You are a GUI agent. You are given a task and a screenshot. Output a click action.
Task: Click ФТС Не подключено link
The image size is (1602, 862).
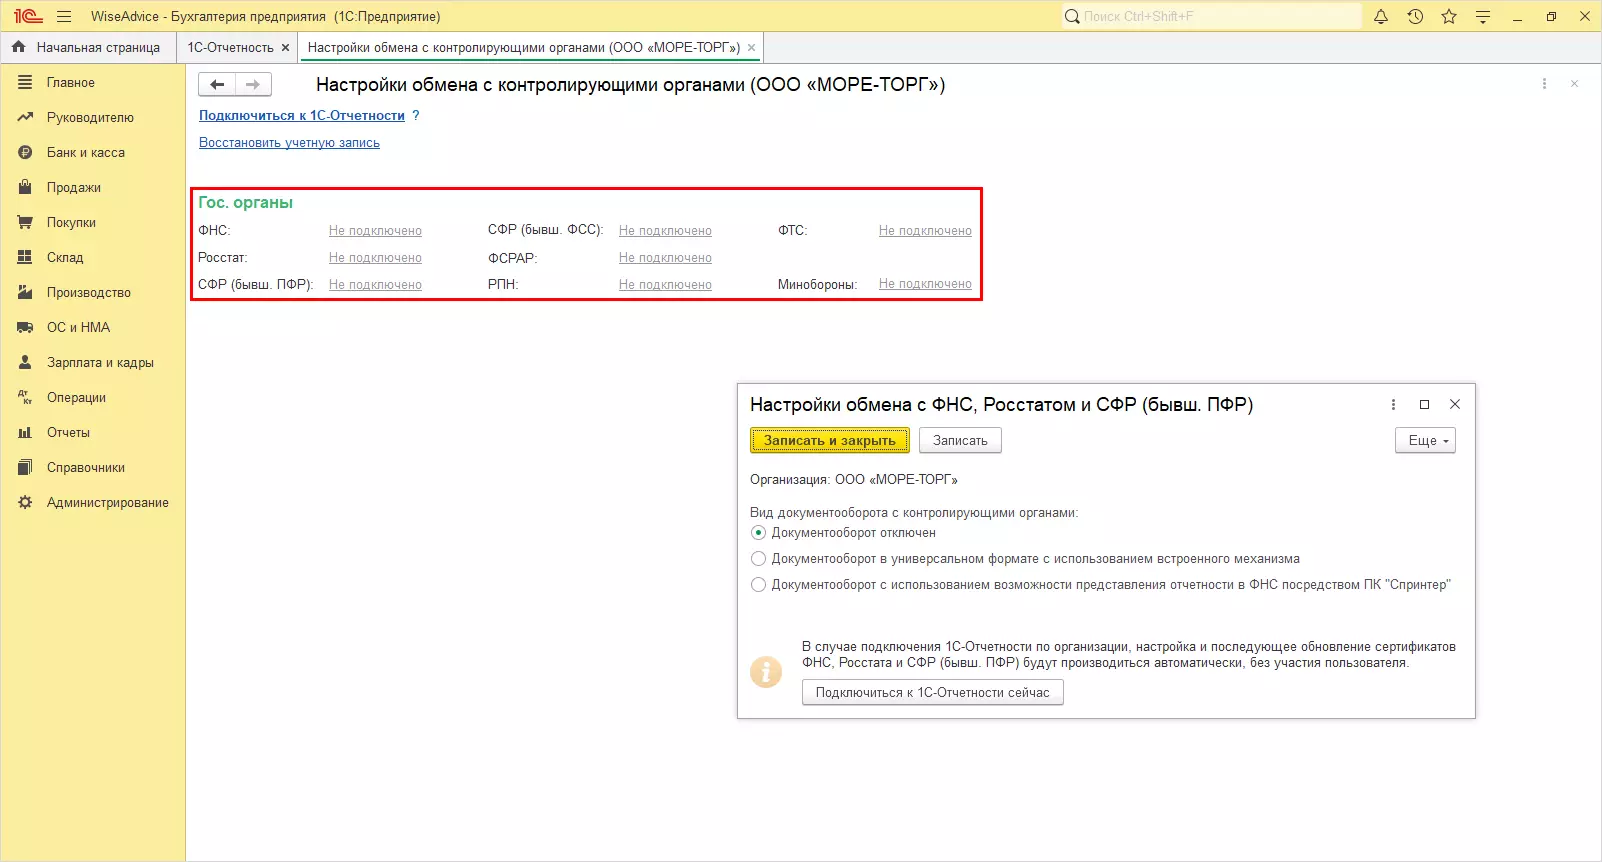(x=925, y=231)
